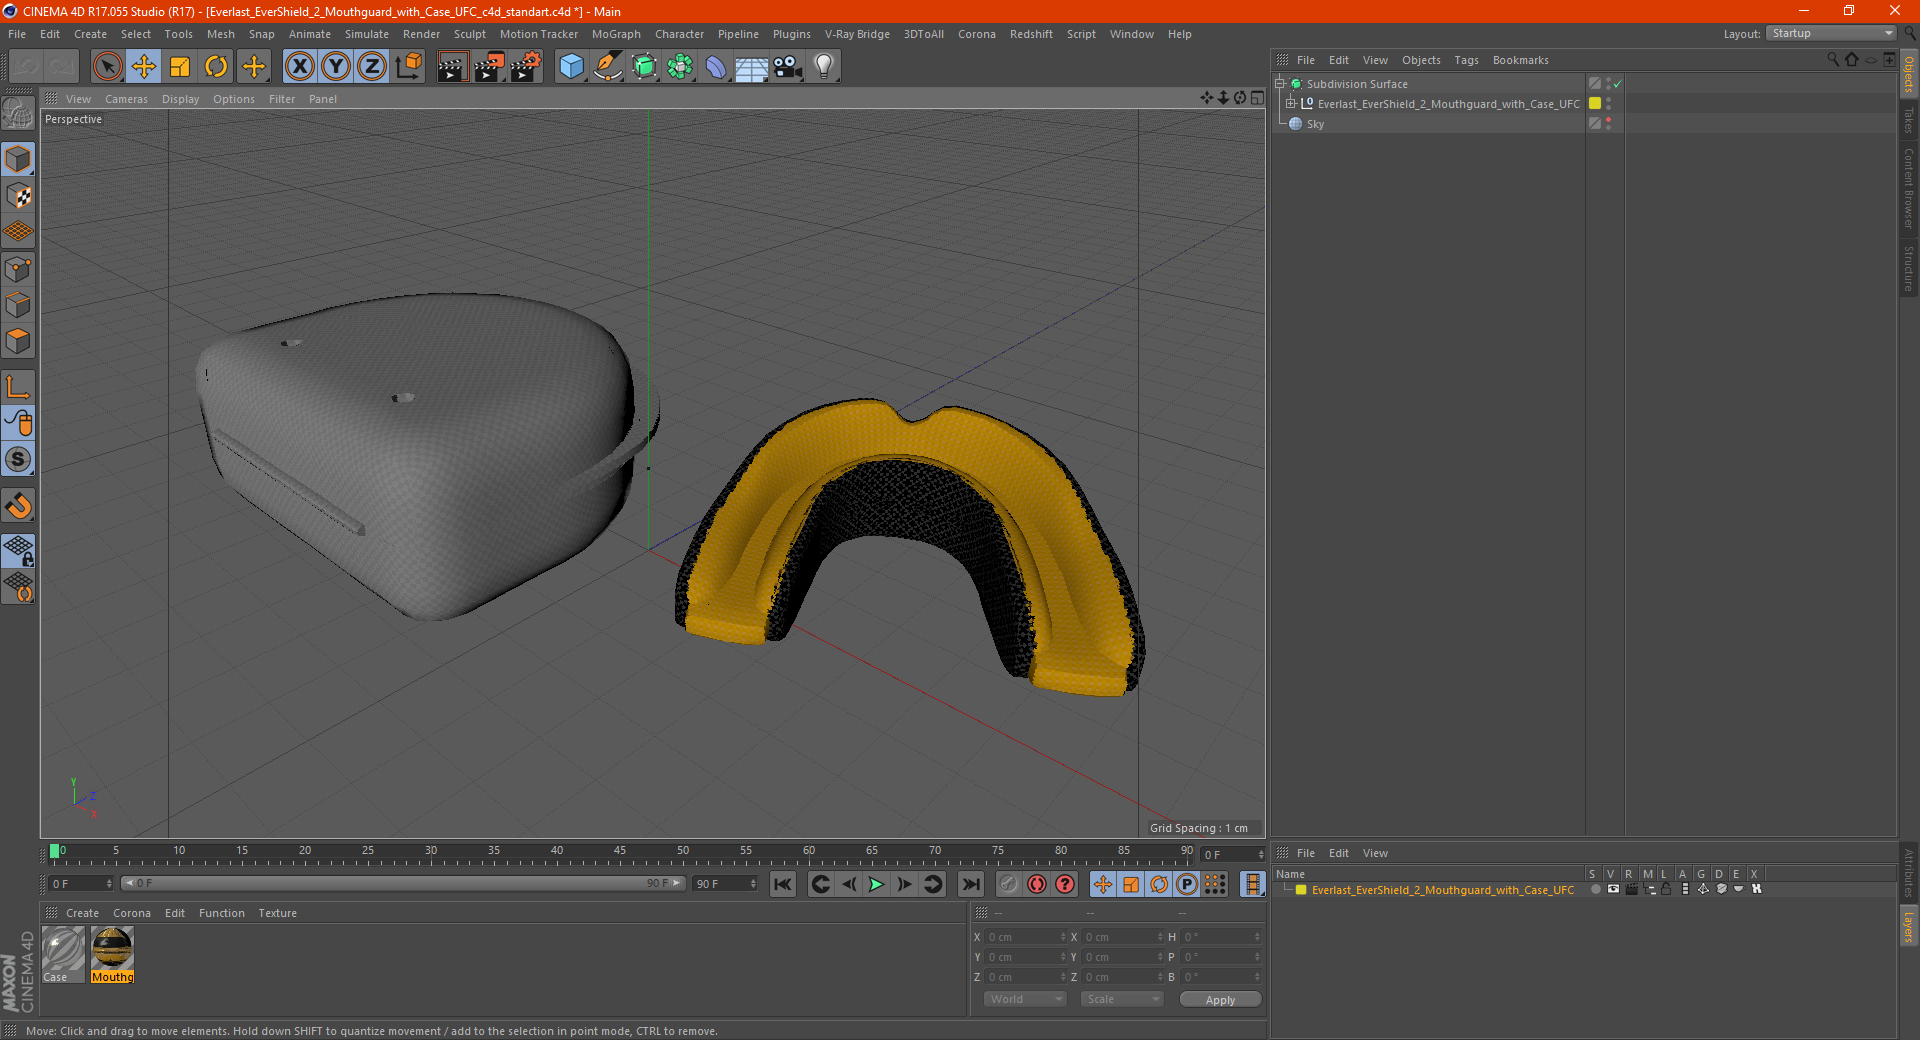The image size is (1920, 1040).
Task: Collapse Subdivision Surface tree item
Action: (x=1279, y=84)
